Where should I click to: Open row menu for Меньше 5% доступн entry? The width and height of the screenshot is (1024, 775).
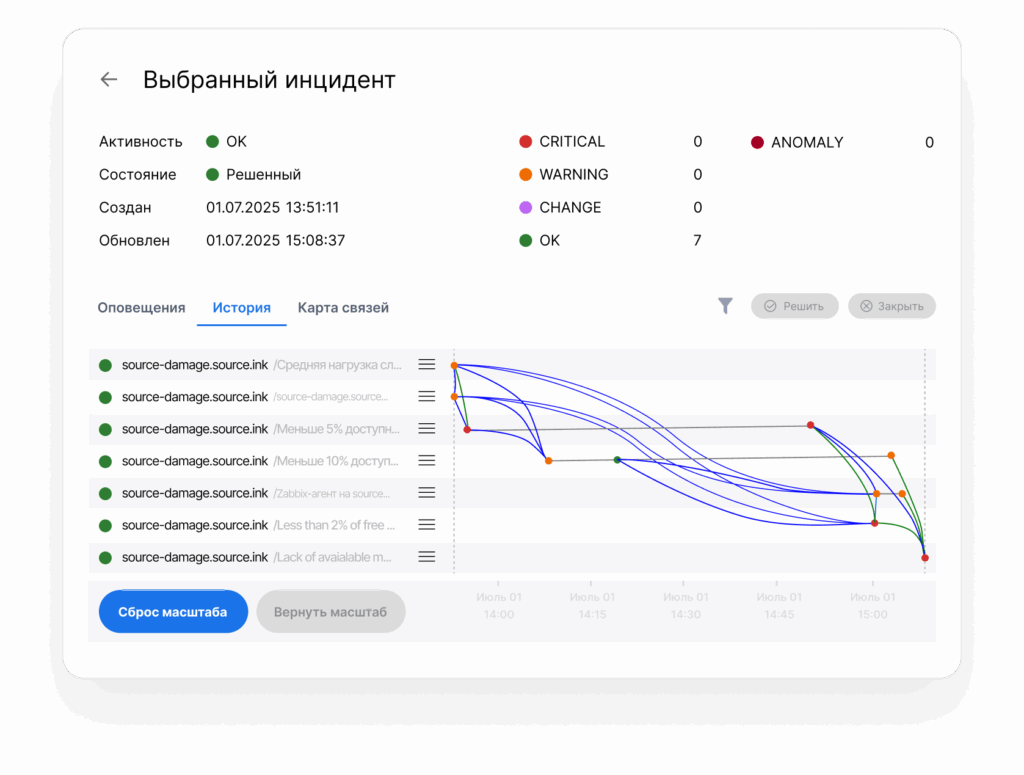[427, 428]
